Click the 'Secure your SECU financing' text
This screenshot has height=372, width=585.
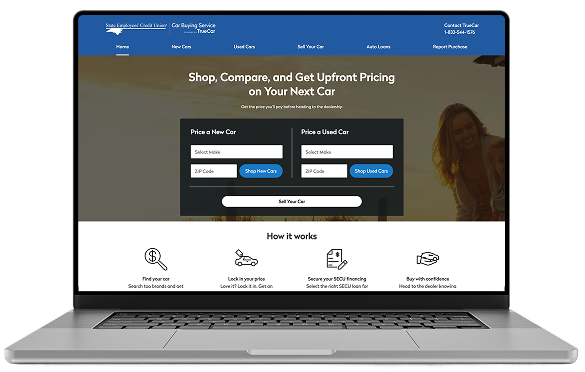(x=337, y=279)
